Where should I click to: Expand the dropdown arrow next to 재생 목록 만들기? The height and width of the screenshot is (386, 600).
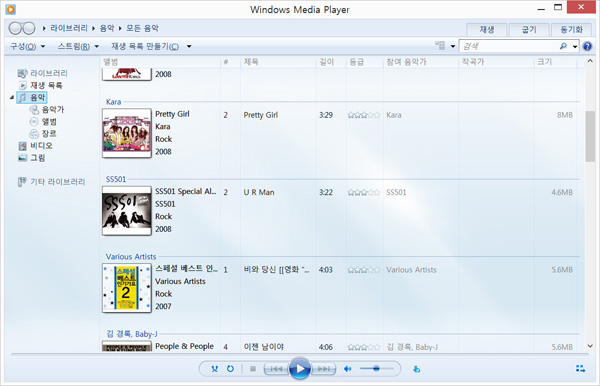click(x=189, y=47)
